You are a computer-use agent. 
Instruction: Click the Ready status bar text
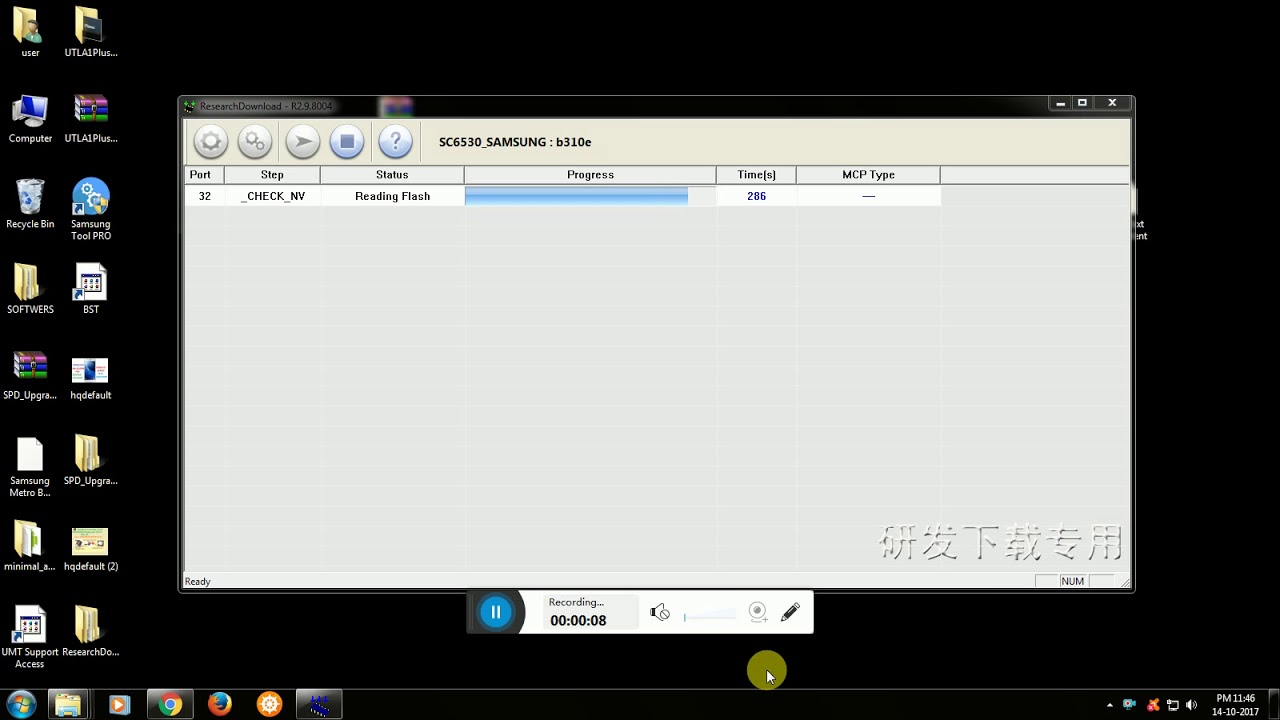[197, 581]
